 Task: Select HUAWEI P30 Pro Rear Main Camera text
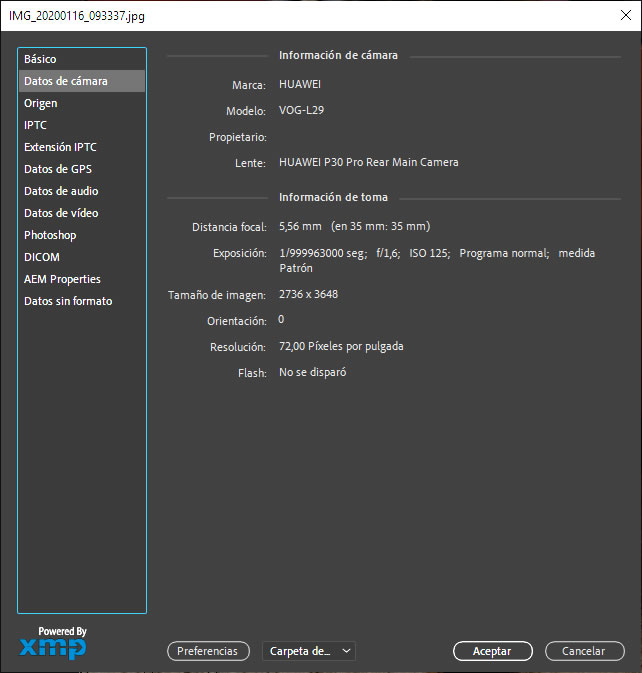(369, 162)
